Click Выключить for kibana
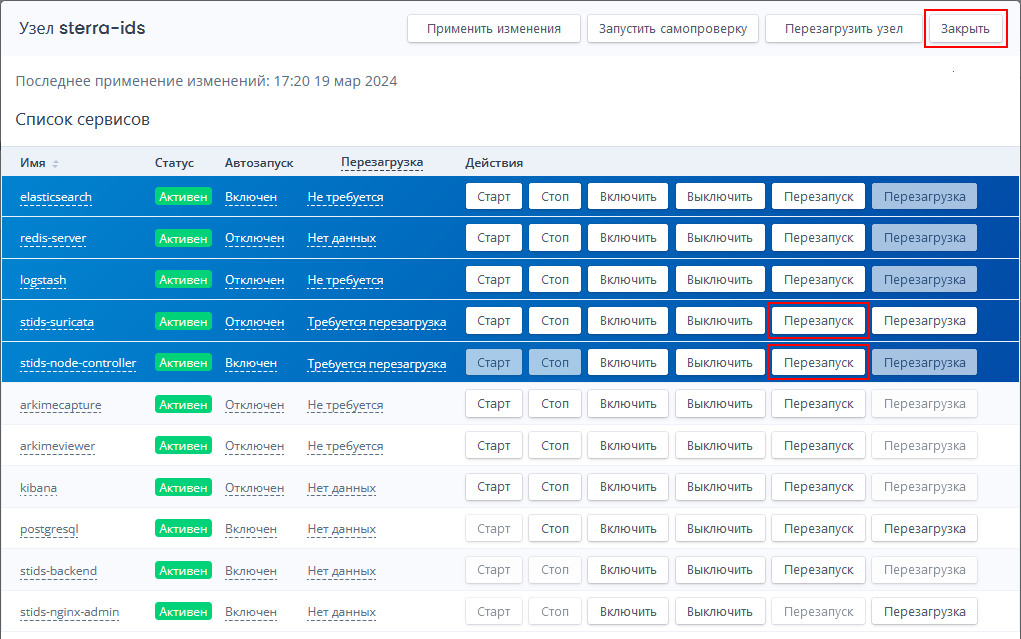The width and height of the screenshot is (1021, 639). pyautogui.click(x=720, y=487)
